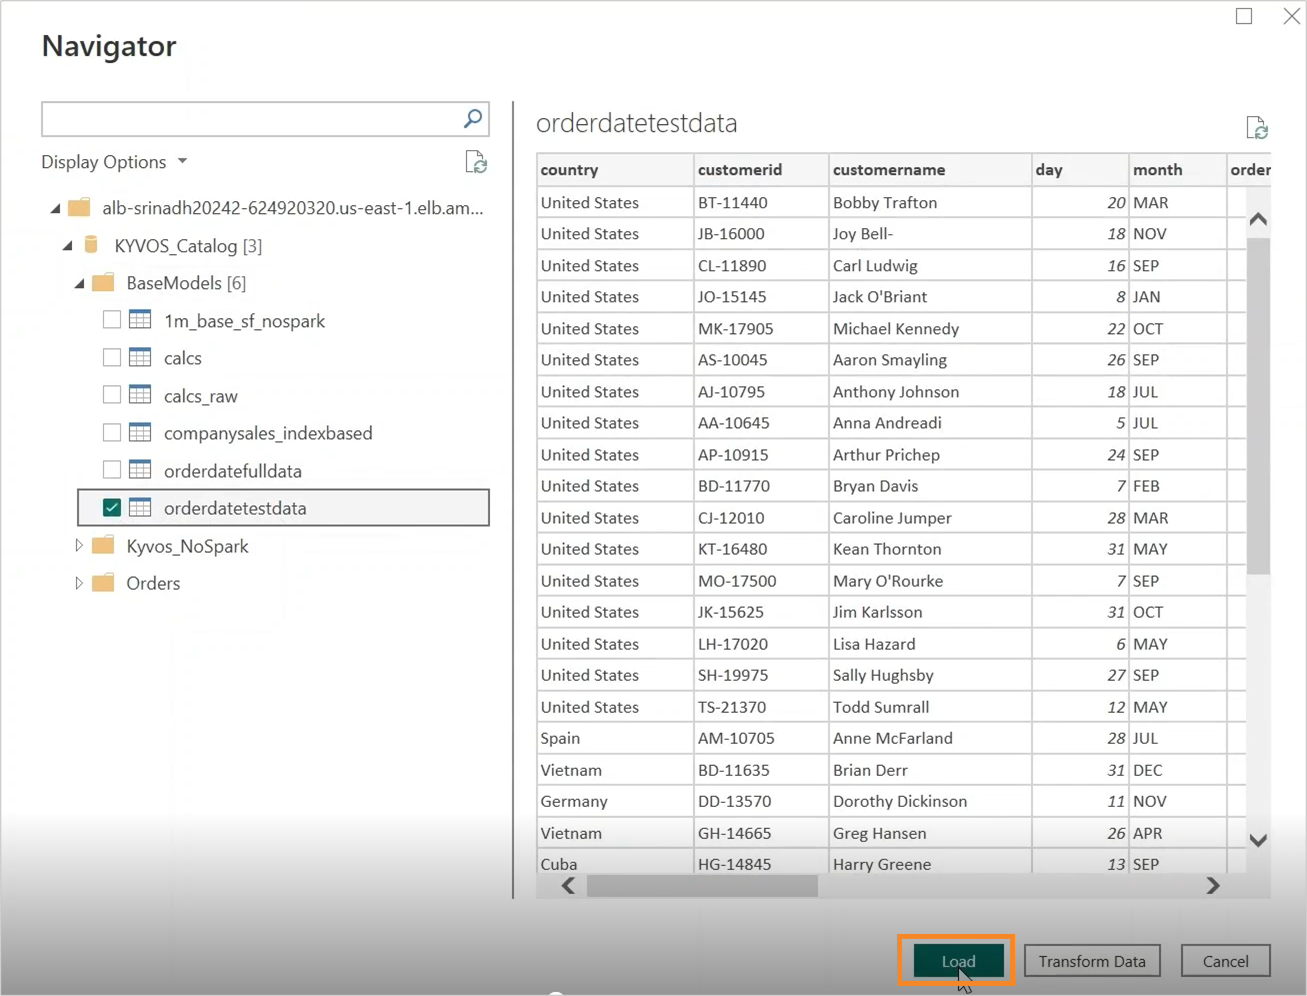Enable the orderdatefulldata checkbox
1307x996 pixels.
coord(112,470)
